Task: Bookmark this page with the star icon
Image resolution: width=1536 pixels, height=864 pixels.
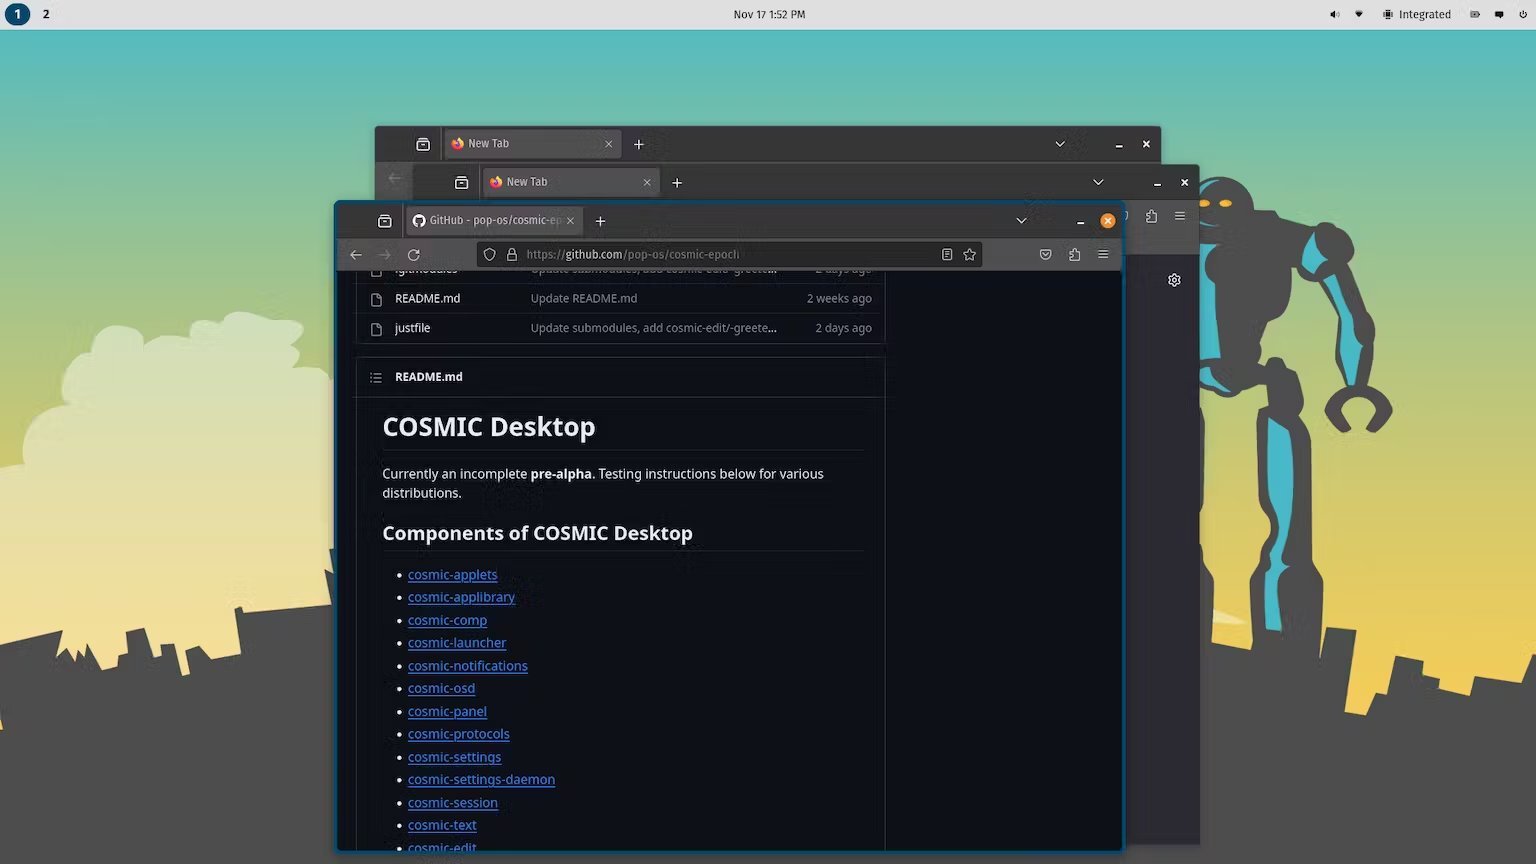Action: click(969, 255)
